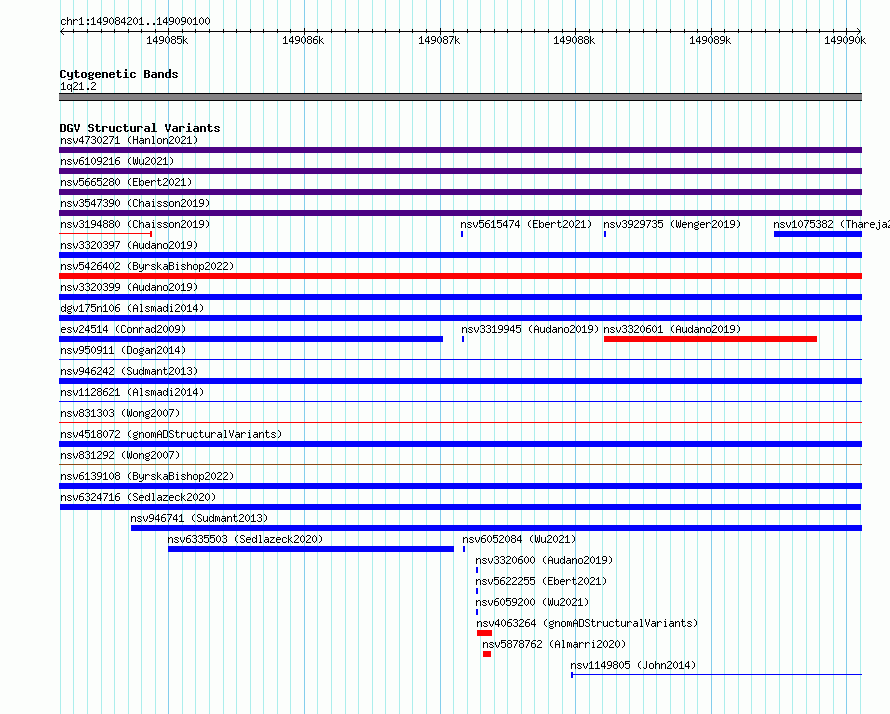Select the red nsv5426402 variant bar
The height and width of the screenshot is (714, 890).
[x=460, y=276]
